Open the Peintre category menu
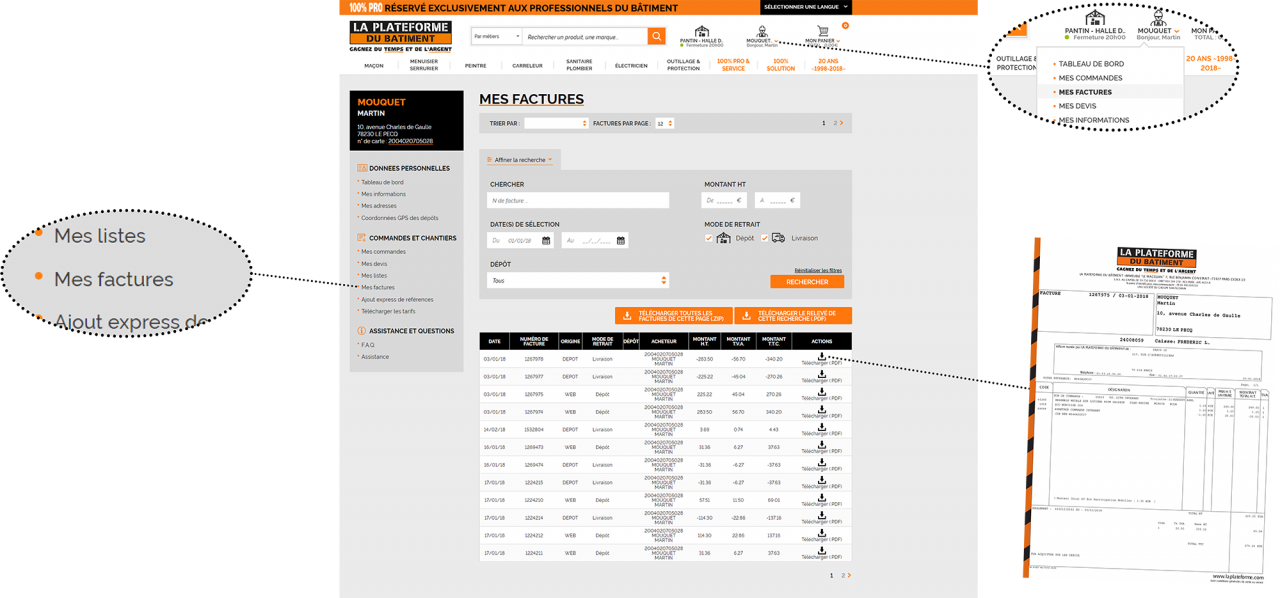The image size is (1280, 598). (x=476, y=66)
